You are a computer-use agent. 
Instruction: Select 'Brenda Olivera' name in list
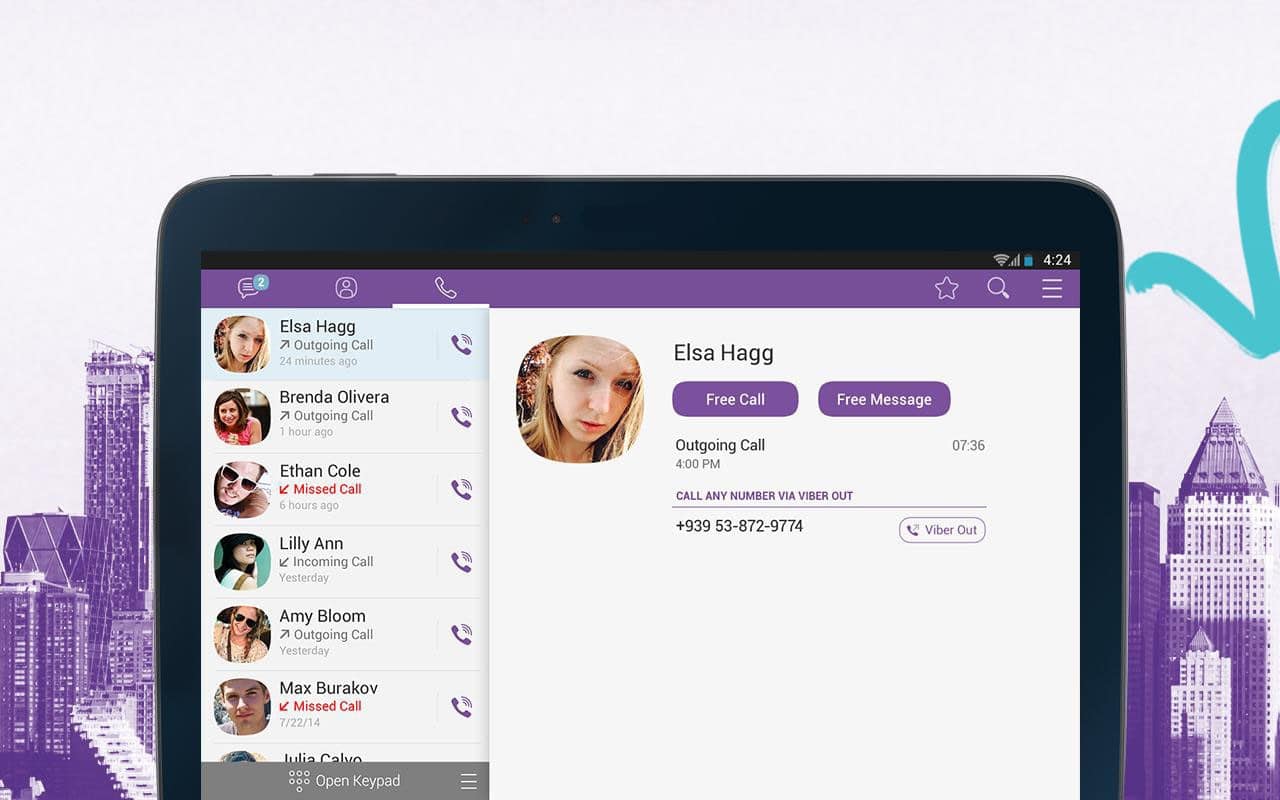coord(334,397)
